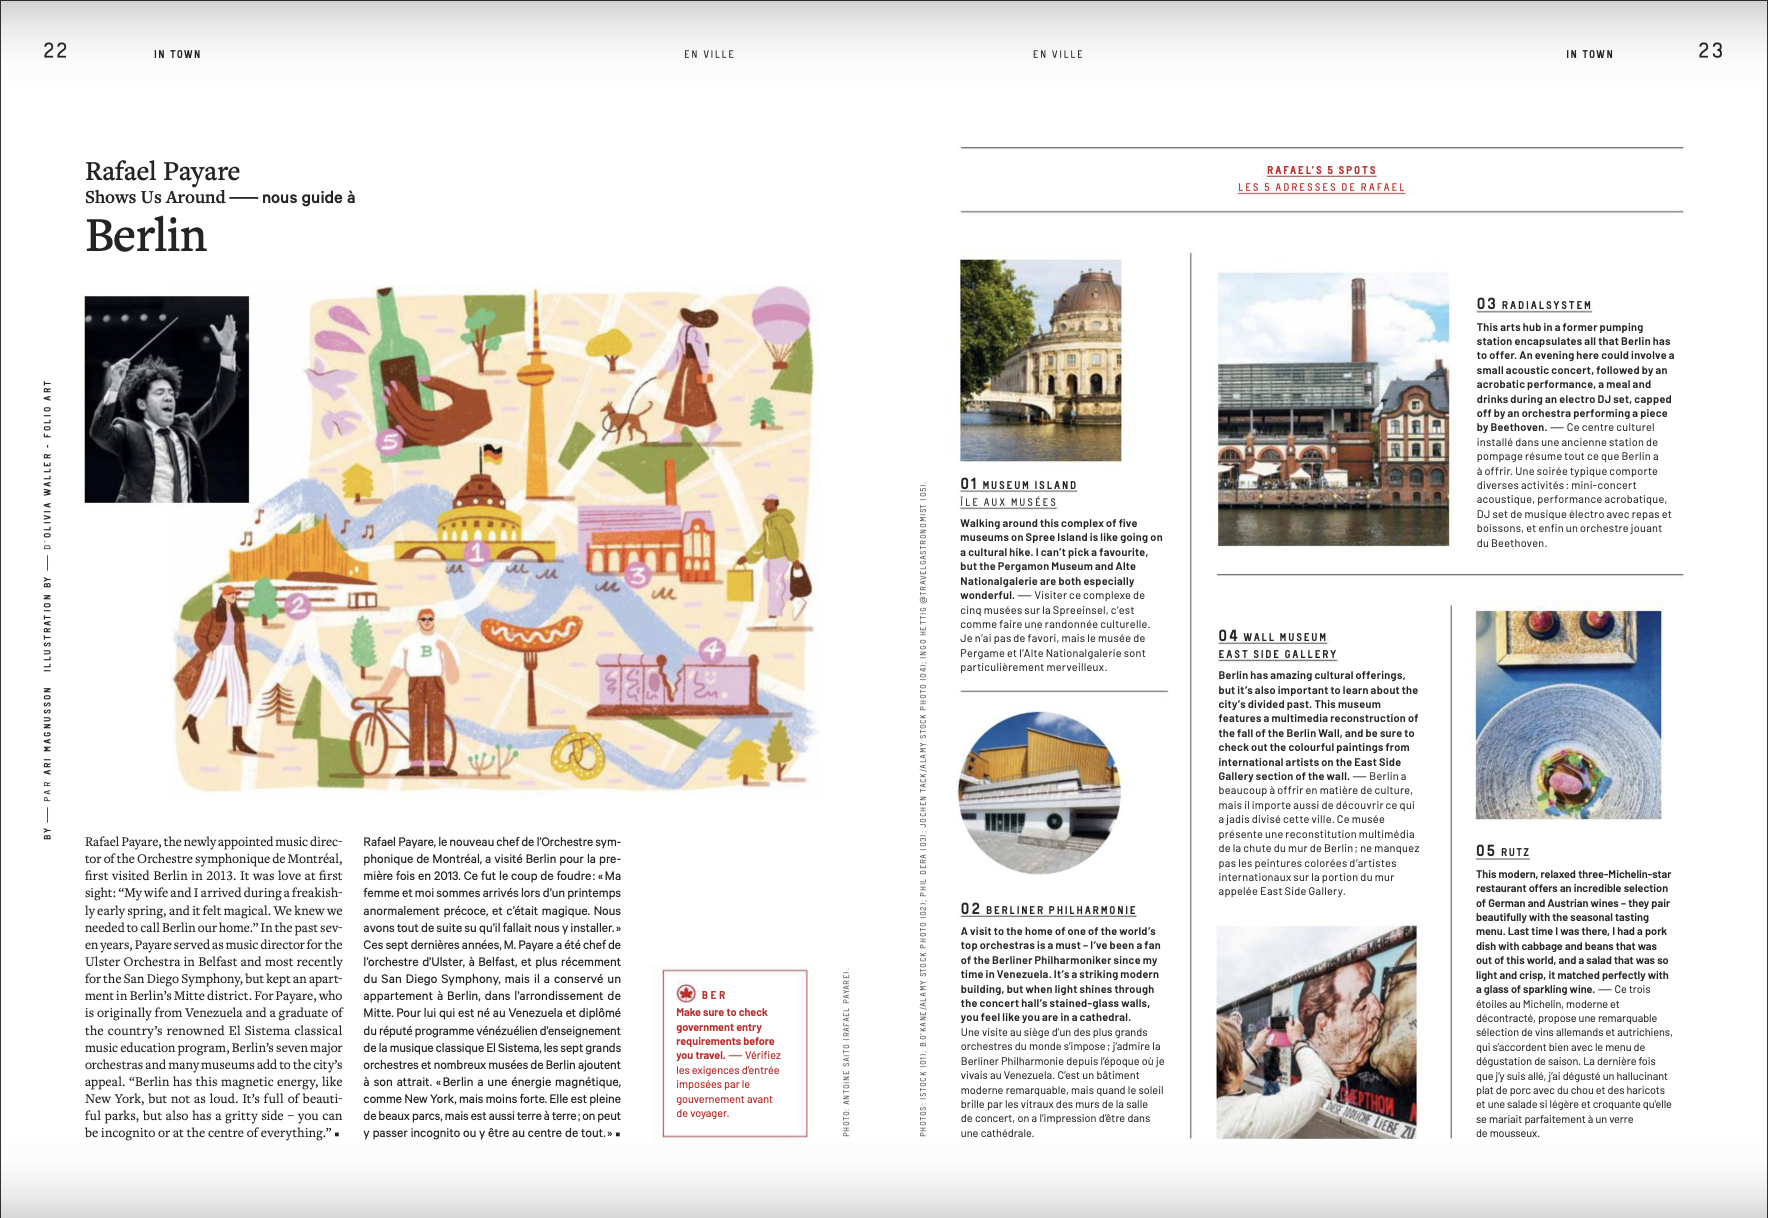Click 'Shows Us Around — nous guide à' subtitle

click(x=220, y=197)
